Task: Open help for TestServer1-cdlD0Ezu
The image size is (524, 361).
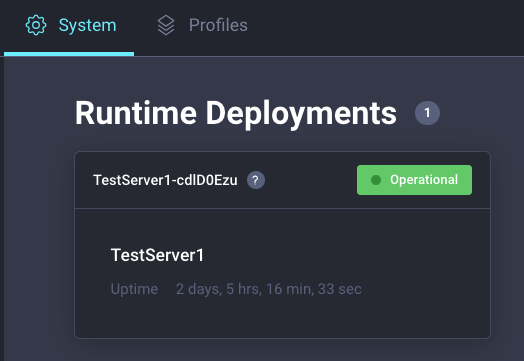Action: (x=256, y=180)
